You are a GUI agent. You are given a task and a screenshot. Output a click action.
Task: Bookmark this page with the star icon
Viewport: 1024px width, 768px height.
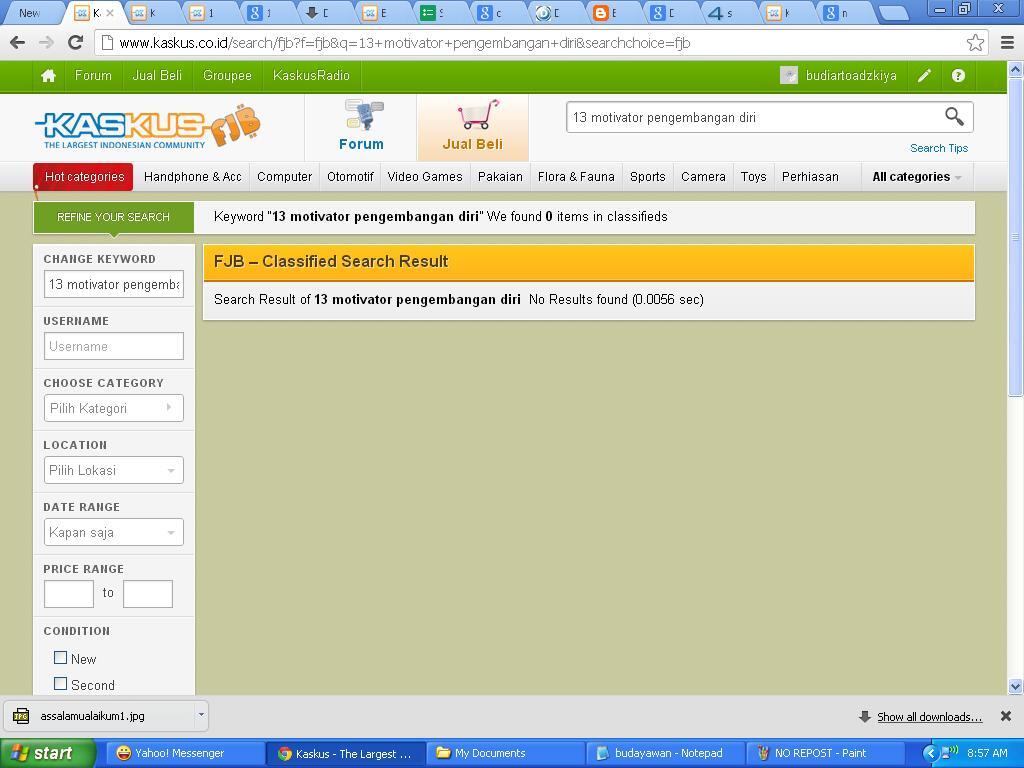pos(975,43)
